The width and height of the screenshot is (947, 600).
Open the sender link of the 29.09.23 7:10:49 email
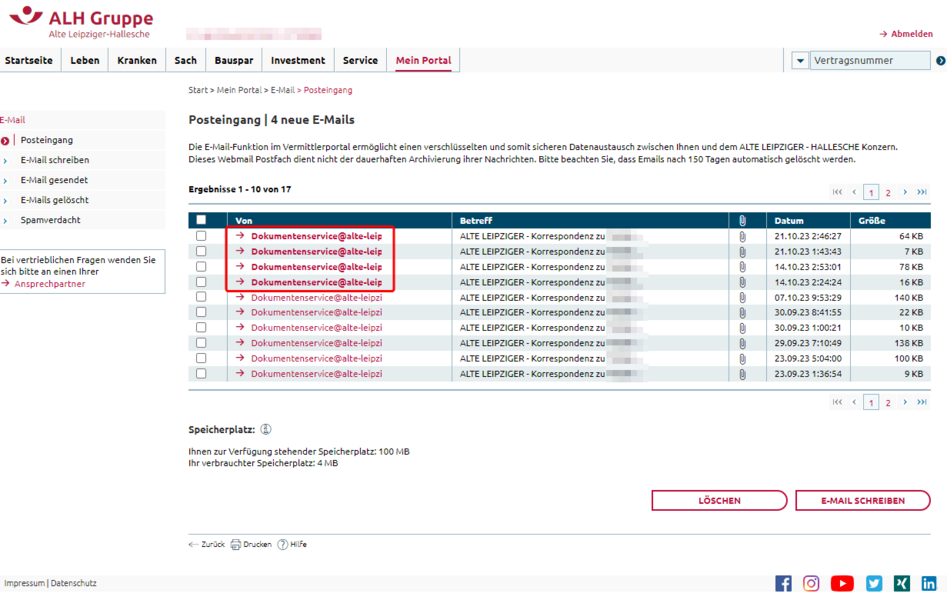tap(316, 343)
